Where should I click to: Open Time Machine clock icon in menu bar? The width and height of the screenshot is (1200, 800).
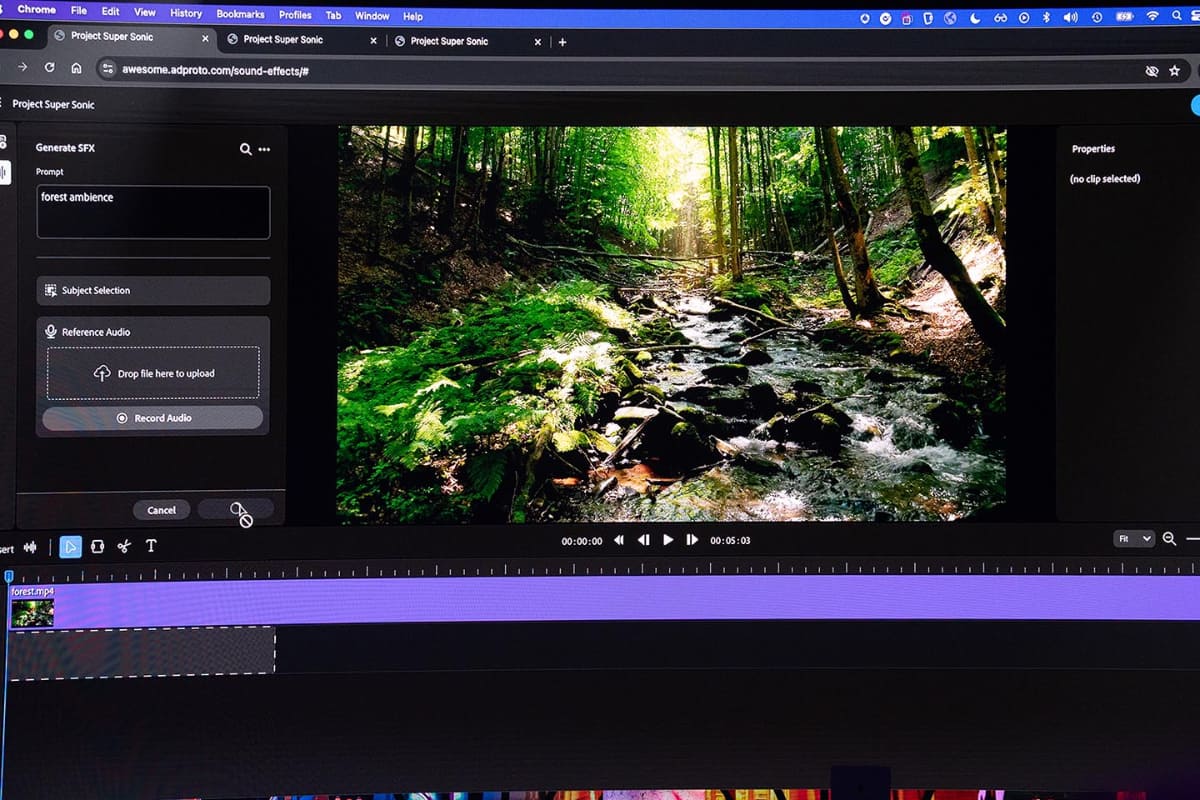pos(1097,17)
